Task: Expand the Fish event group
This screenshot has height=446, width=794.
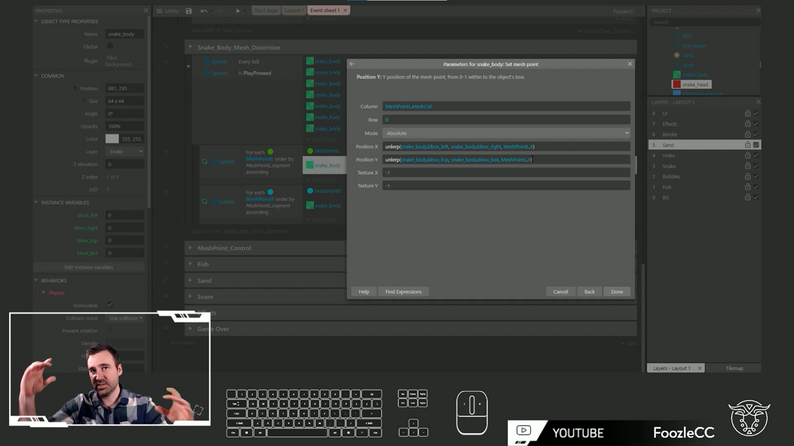Action: tap(190, 264)
